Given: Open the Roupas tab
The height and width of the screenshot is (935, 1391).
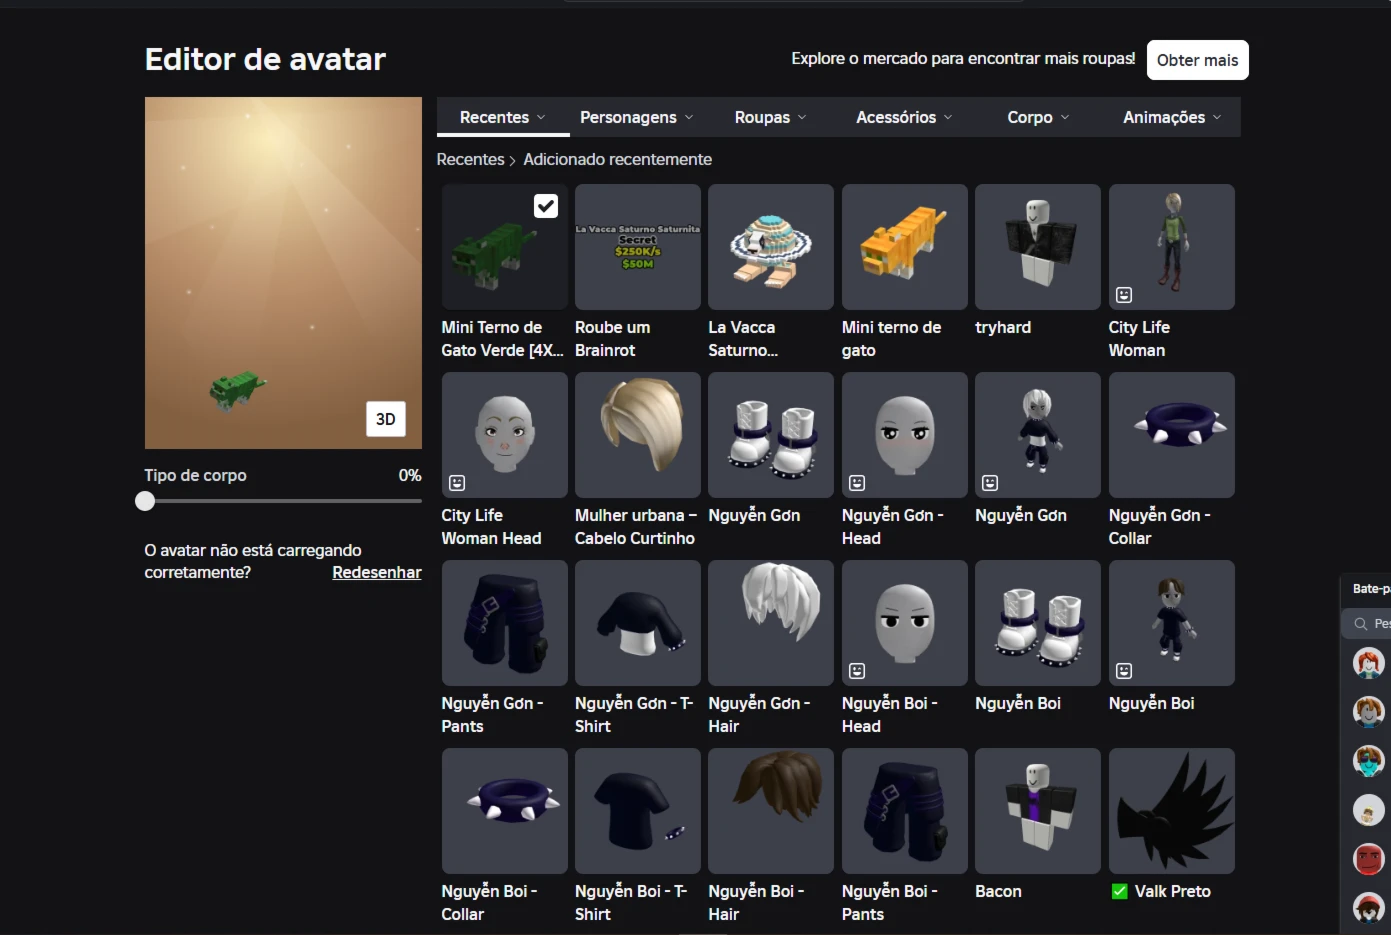Looking at the screenshot, I should point(770,117).
